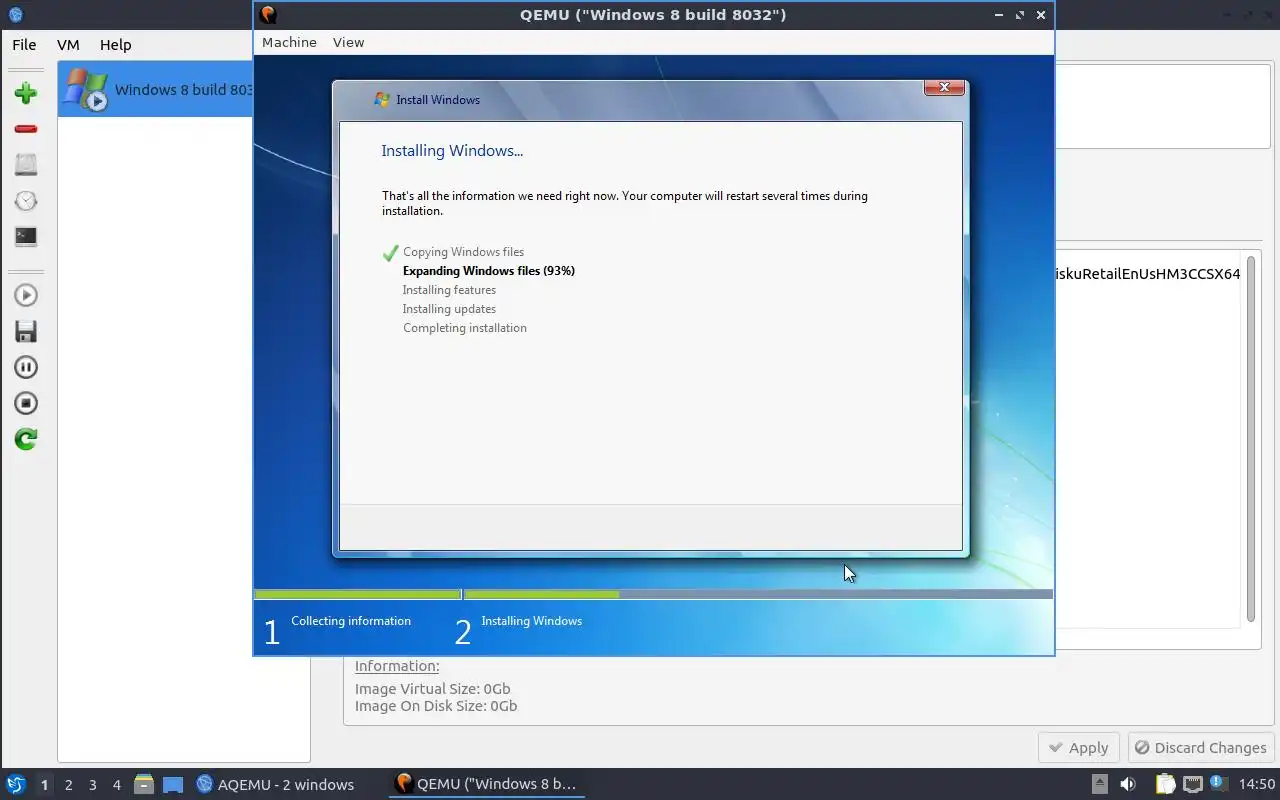
Task: Click the red minus Delete VM icon
Action: coord(26,129)
